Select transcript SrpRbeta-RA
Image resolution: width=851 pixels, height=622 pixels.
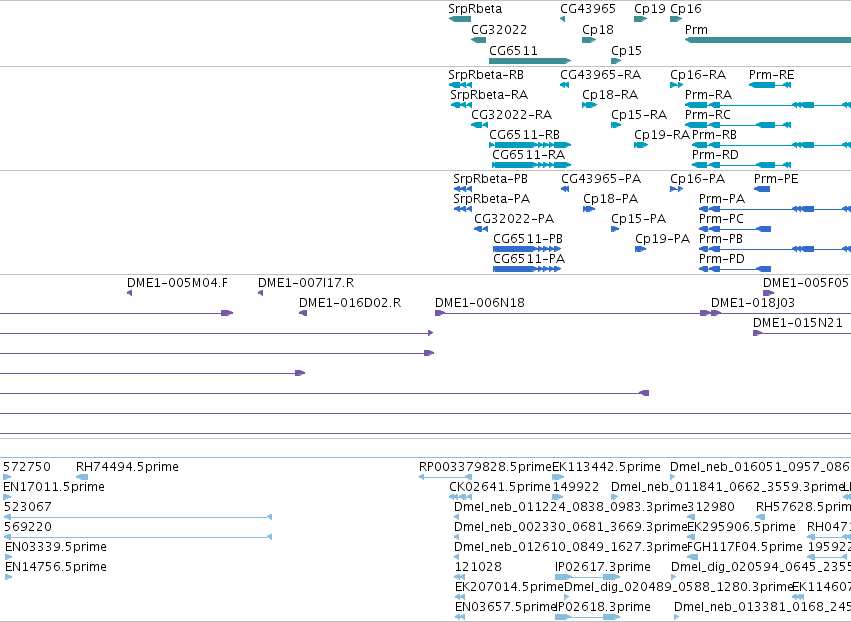click(x=461, y=105)
